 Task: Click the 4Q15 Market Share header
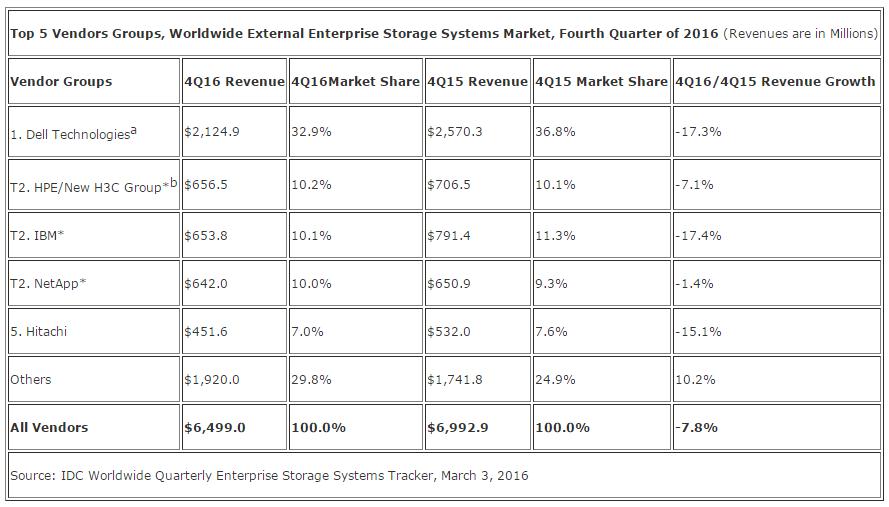point(601,81)
